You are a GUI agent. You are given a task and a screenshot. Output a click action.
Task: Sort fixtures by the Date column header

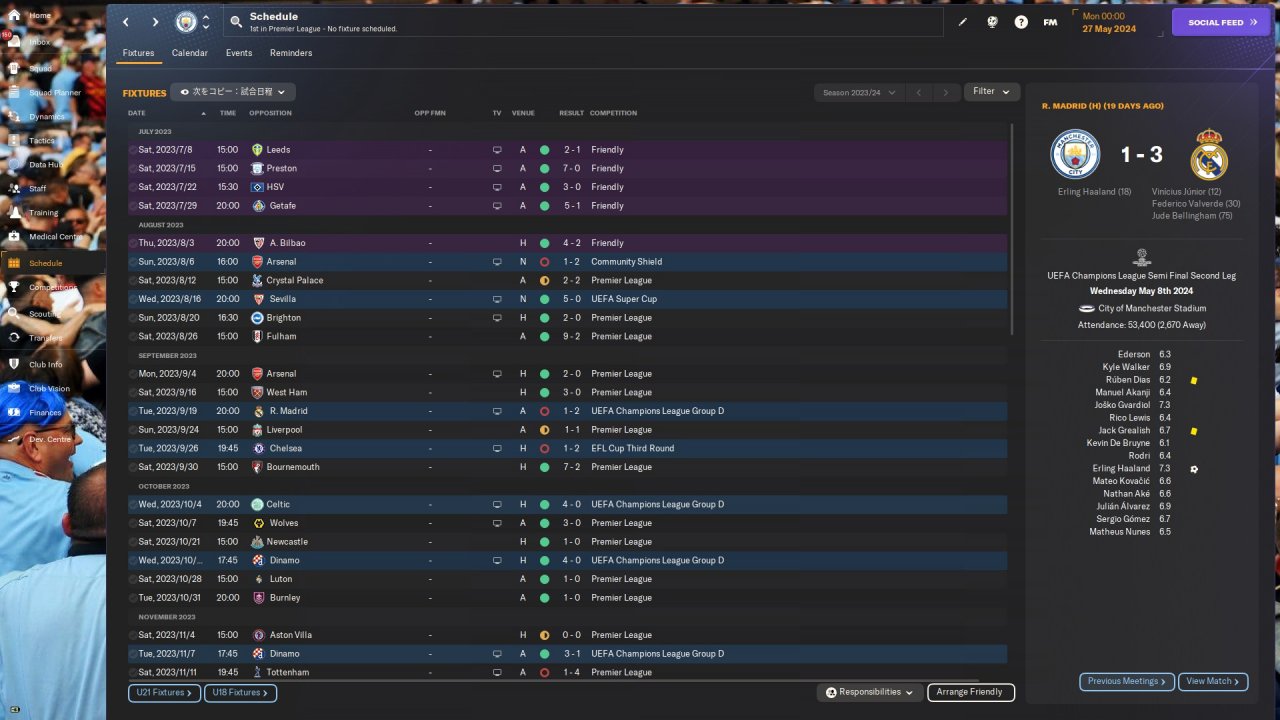[137, 113]
